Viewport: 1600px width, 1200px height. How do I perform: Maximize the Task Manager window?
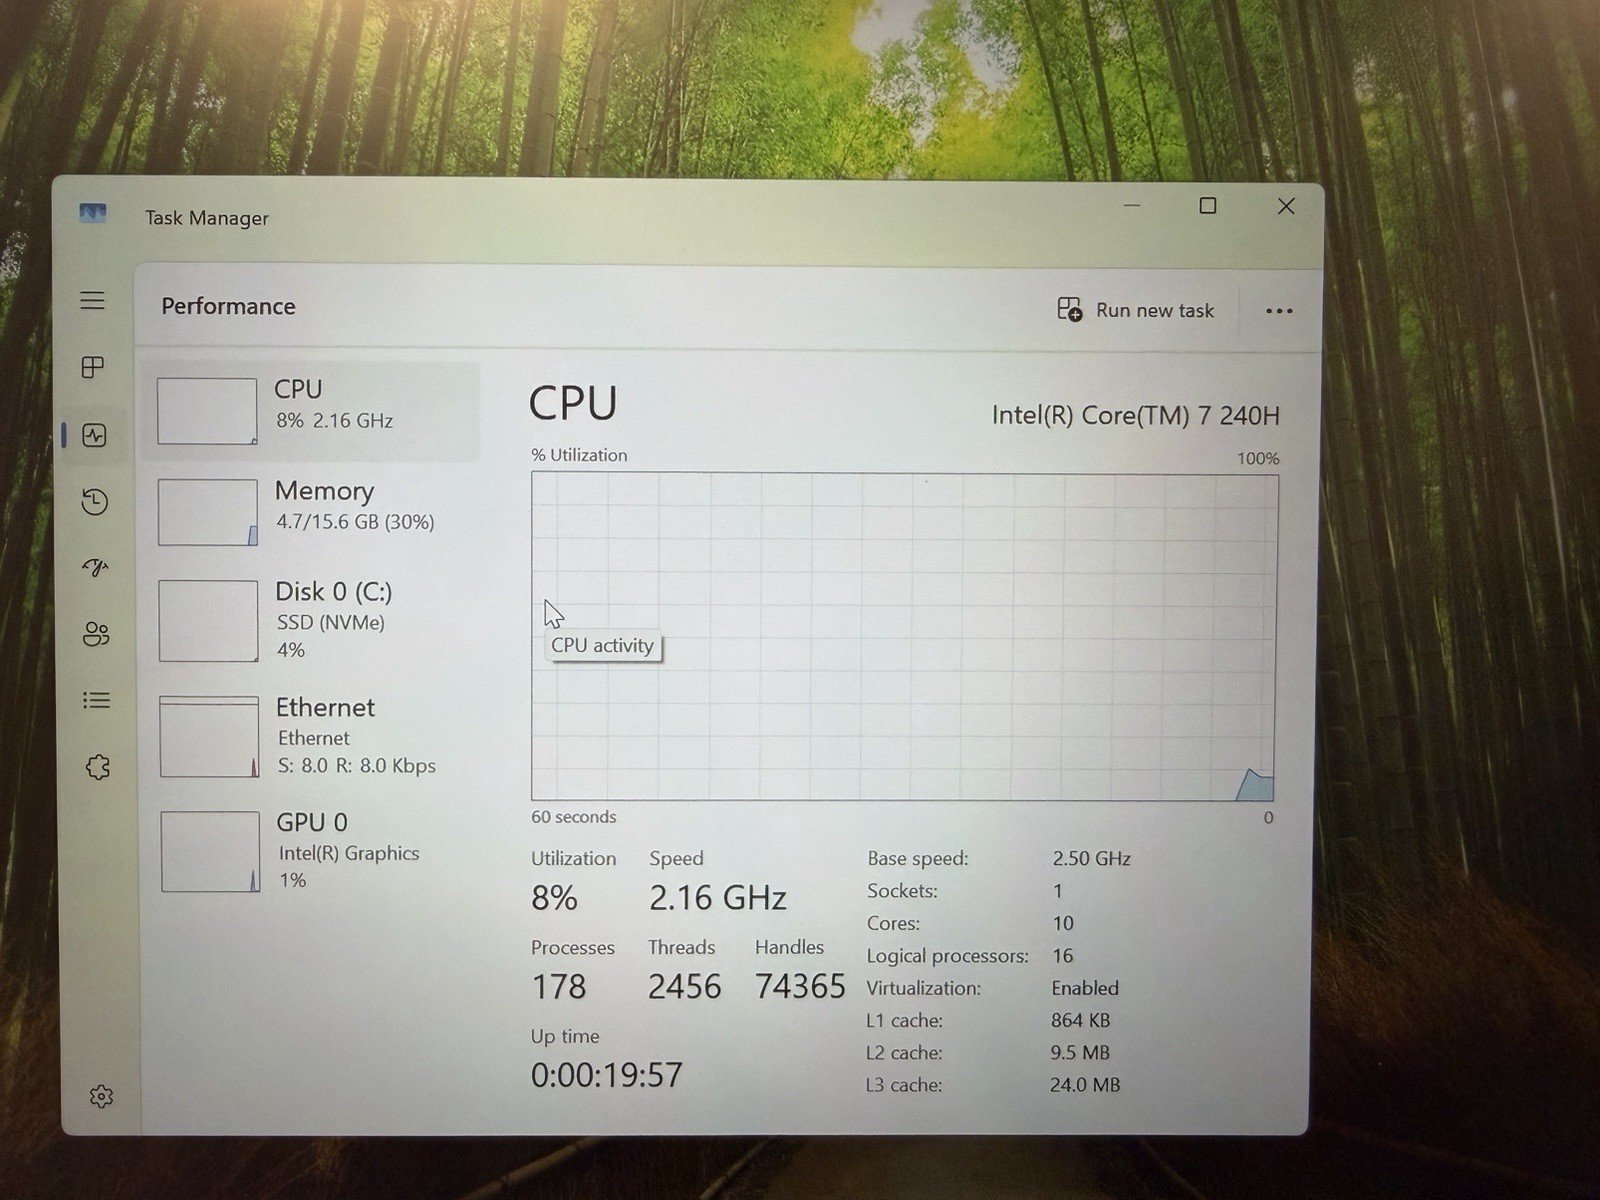point(1208,206)
